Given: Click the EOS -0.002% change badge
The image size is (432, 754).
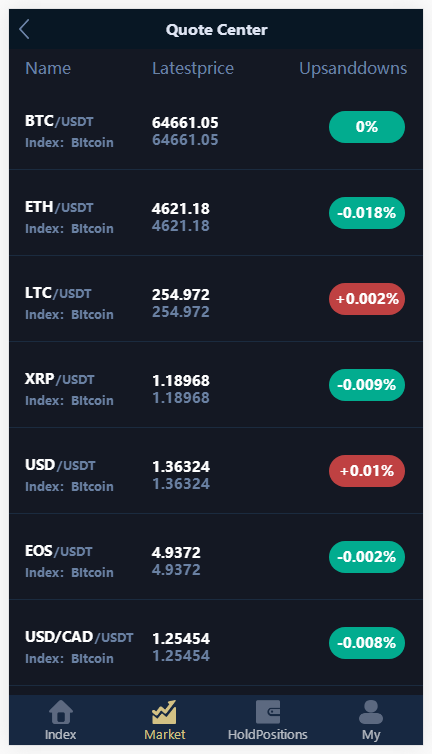Looking at the screenshot, I should (x=367, y=557).
